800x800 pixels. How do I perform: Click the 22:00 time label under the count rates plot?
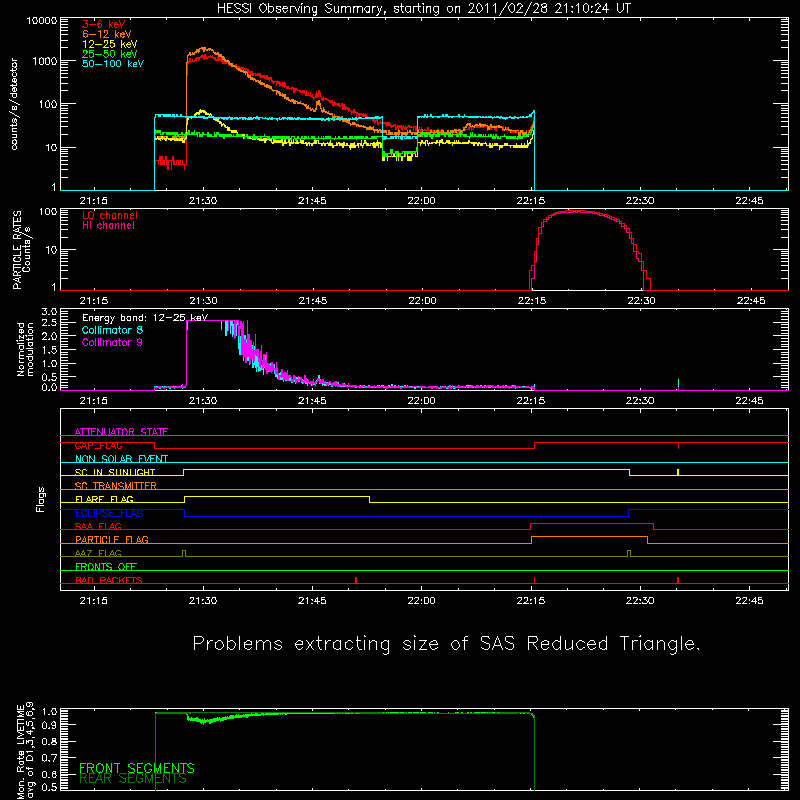pos(421,201)
